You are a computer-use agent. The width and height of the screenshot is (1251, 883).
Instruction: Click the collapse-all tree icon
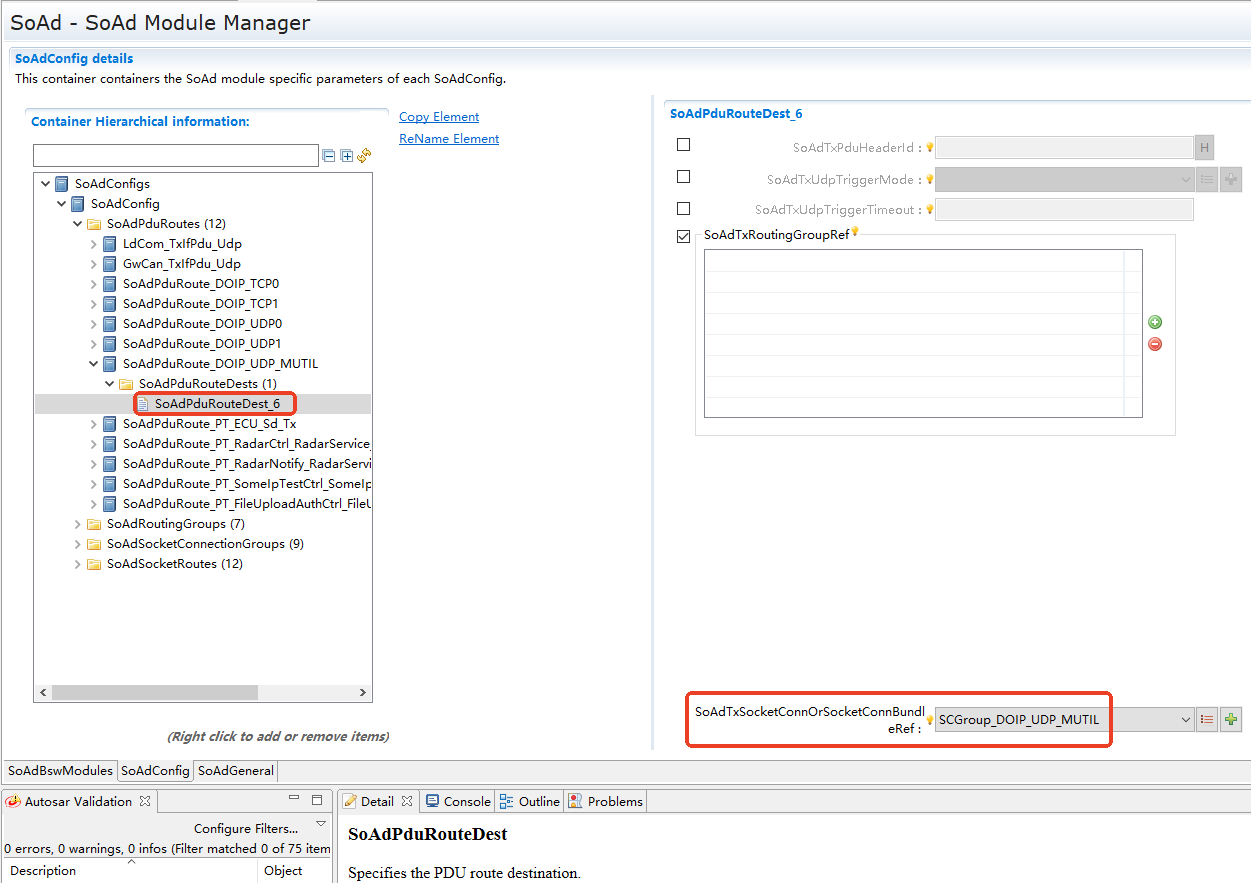tap(329, 156)
